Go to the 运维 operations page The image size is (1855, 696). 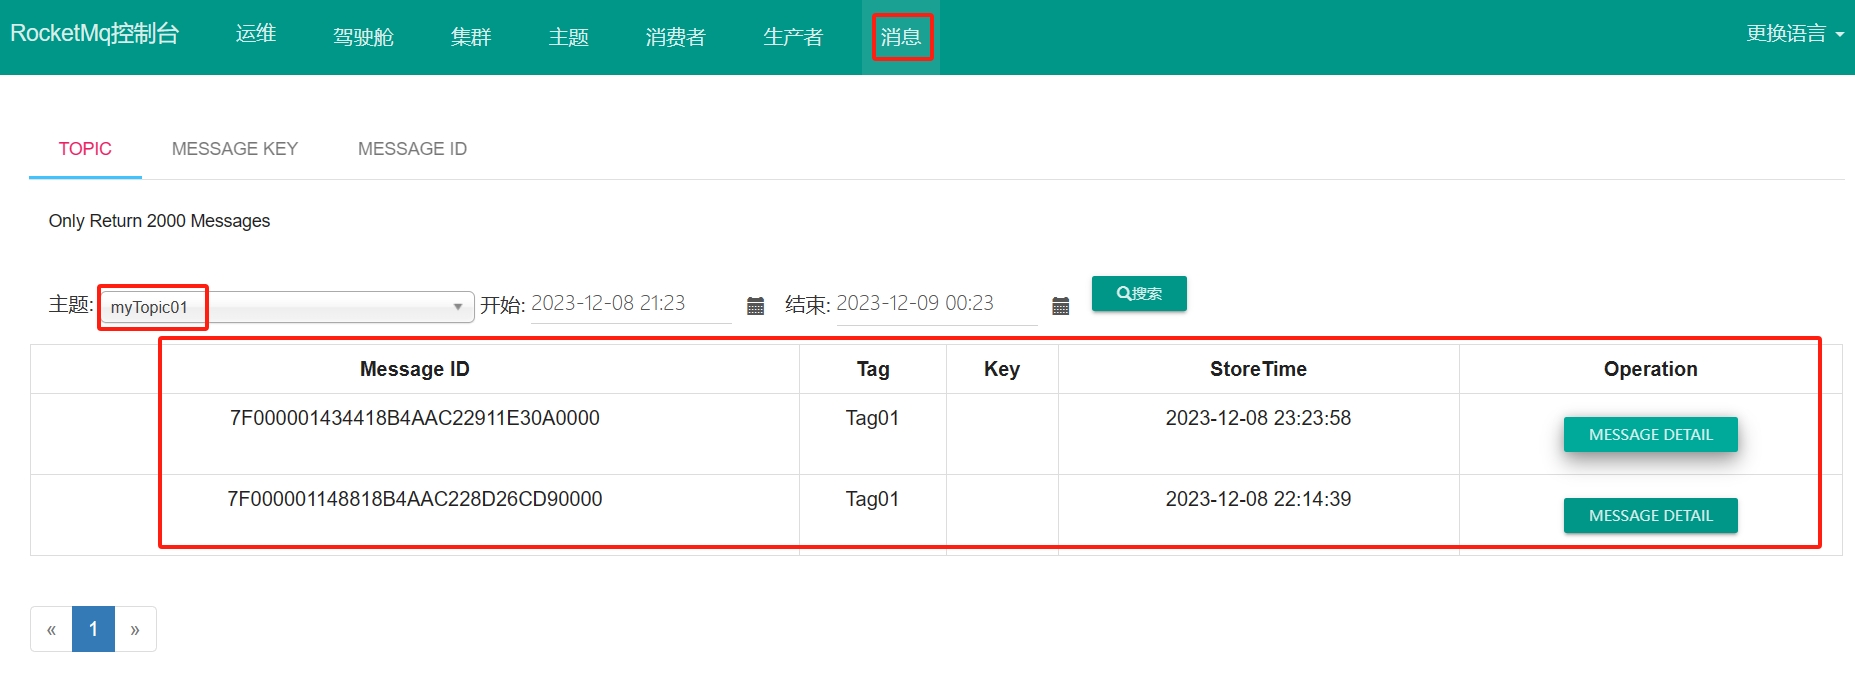click(256, 34)
